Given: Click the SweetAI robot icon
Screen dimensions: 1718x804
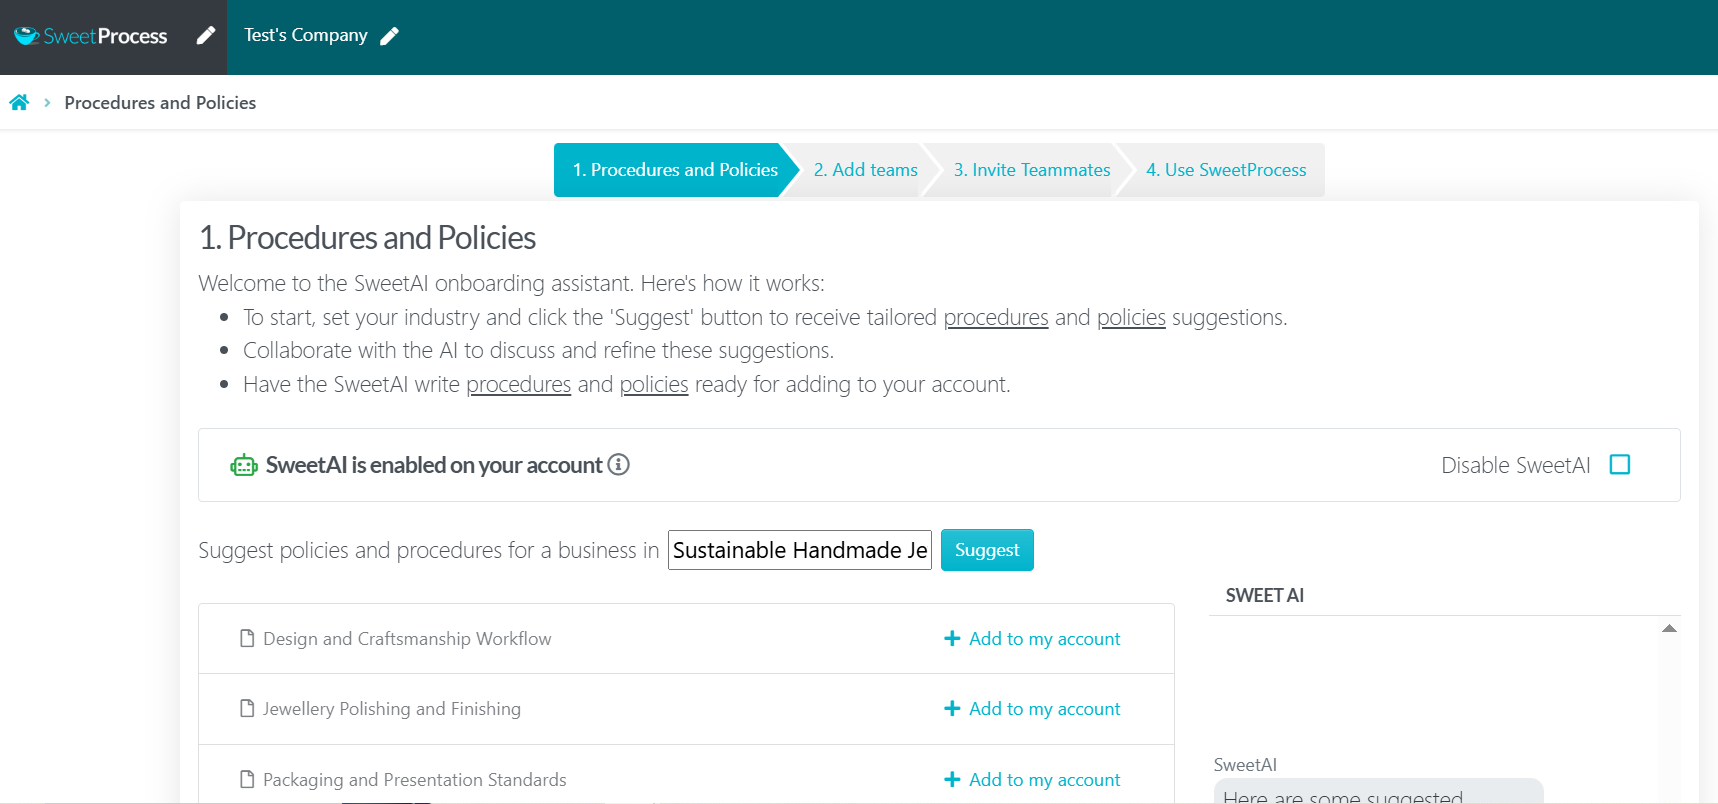Looking at the screenshot, I should [244, 465].
